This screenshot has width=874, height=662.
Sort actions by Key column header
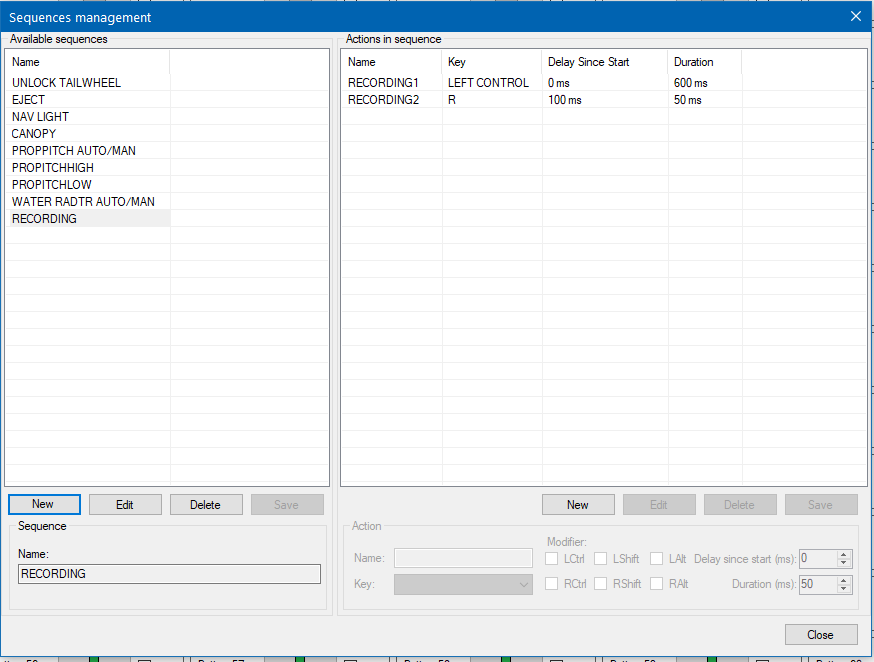pos(490,62)
